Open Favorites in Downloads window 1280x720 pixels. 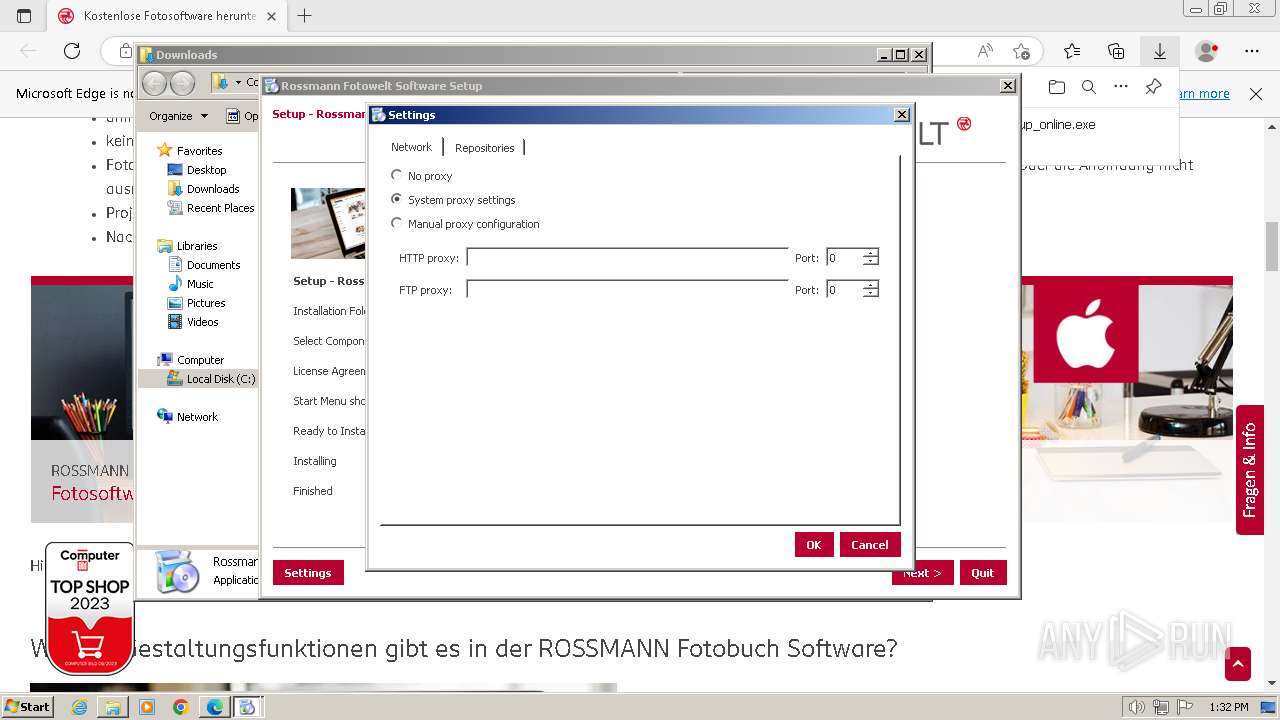(199, 151)
